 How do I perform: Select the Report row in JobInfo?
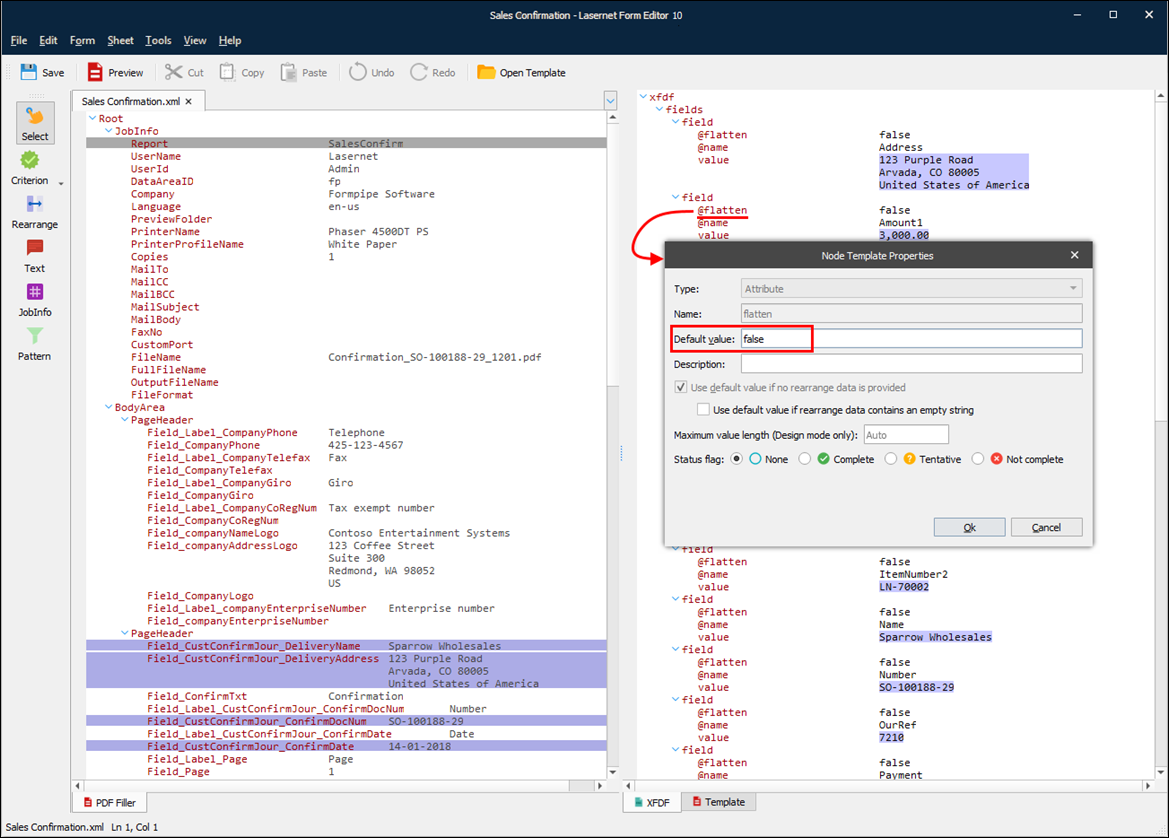[346, 144]
